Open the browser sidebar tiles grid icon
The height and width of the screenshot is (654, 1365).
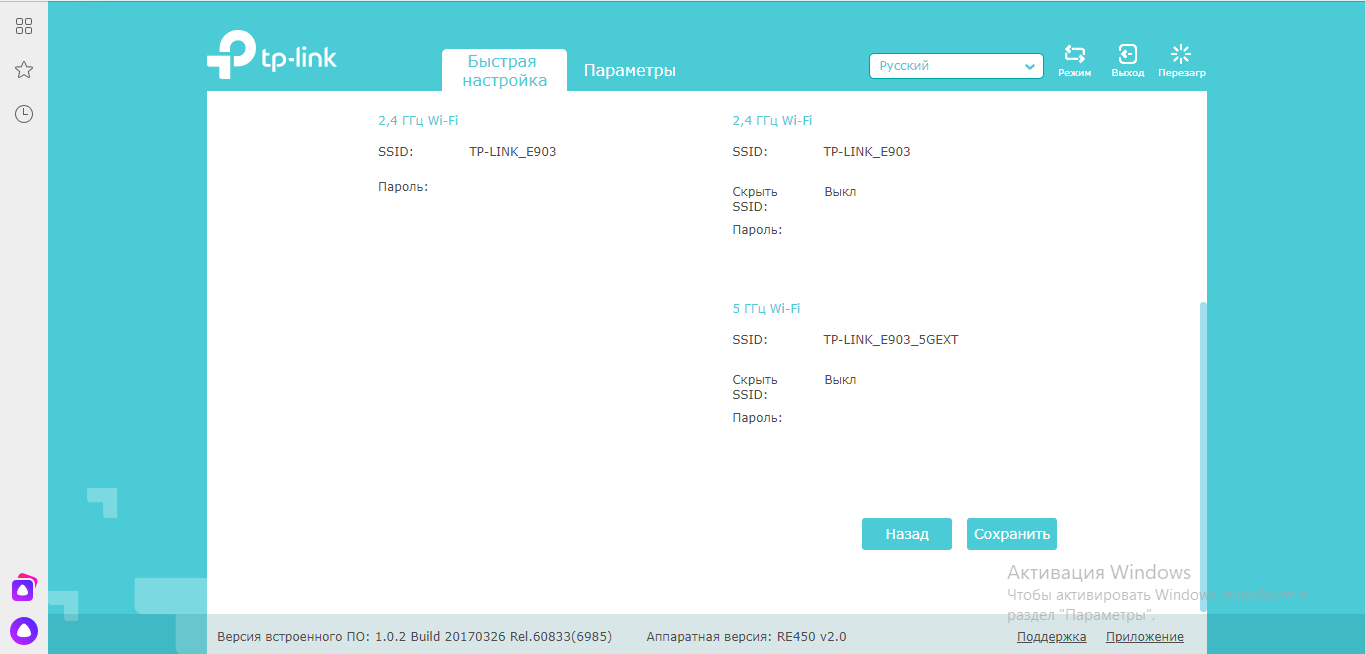(x=24, y=26)
